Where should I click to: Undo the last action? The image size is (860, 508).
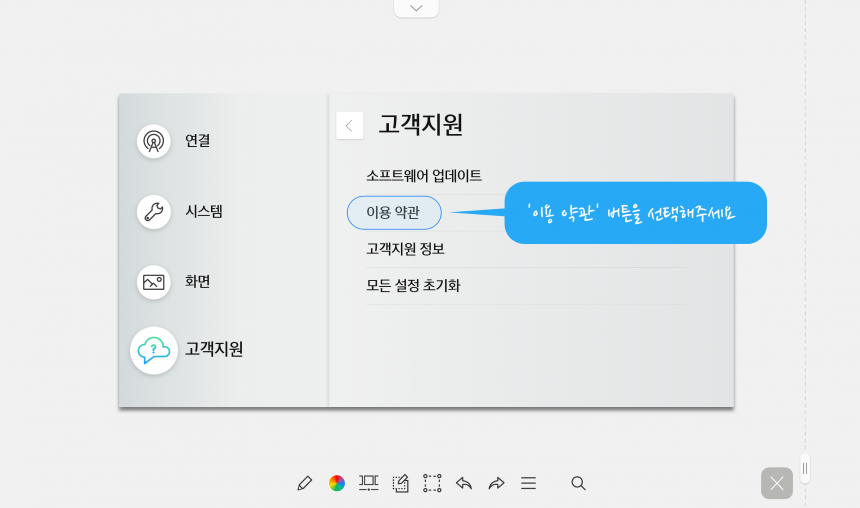coord(464,483)
